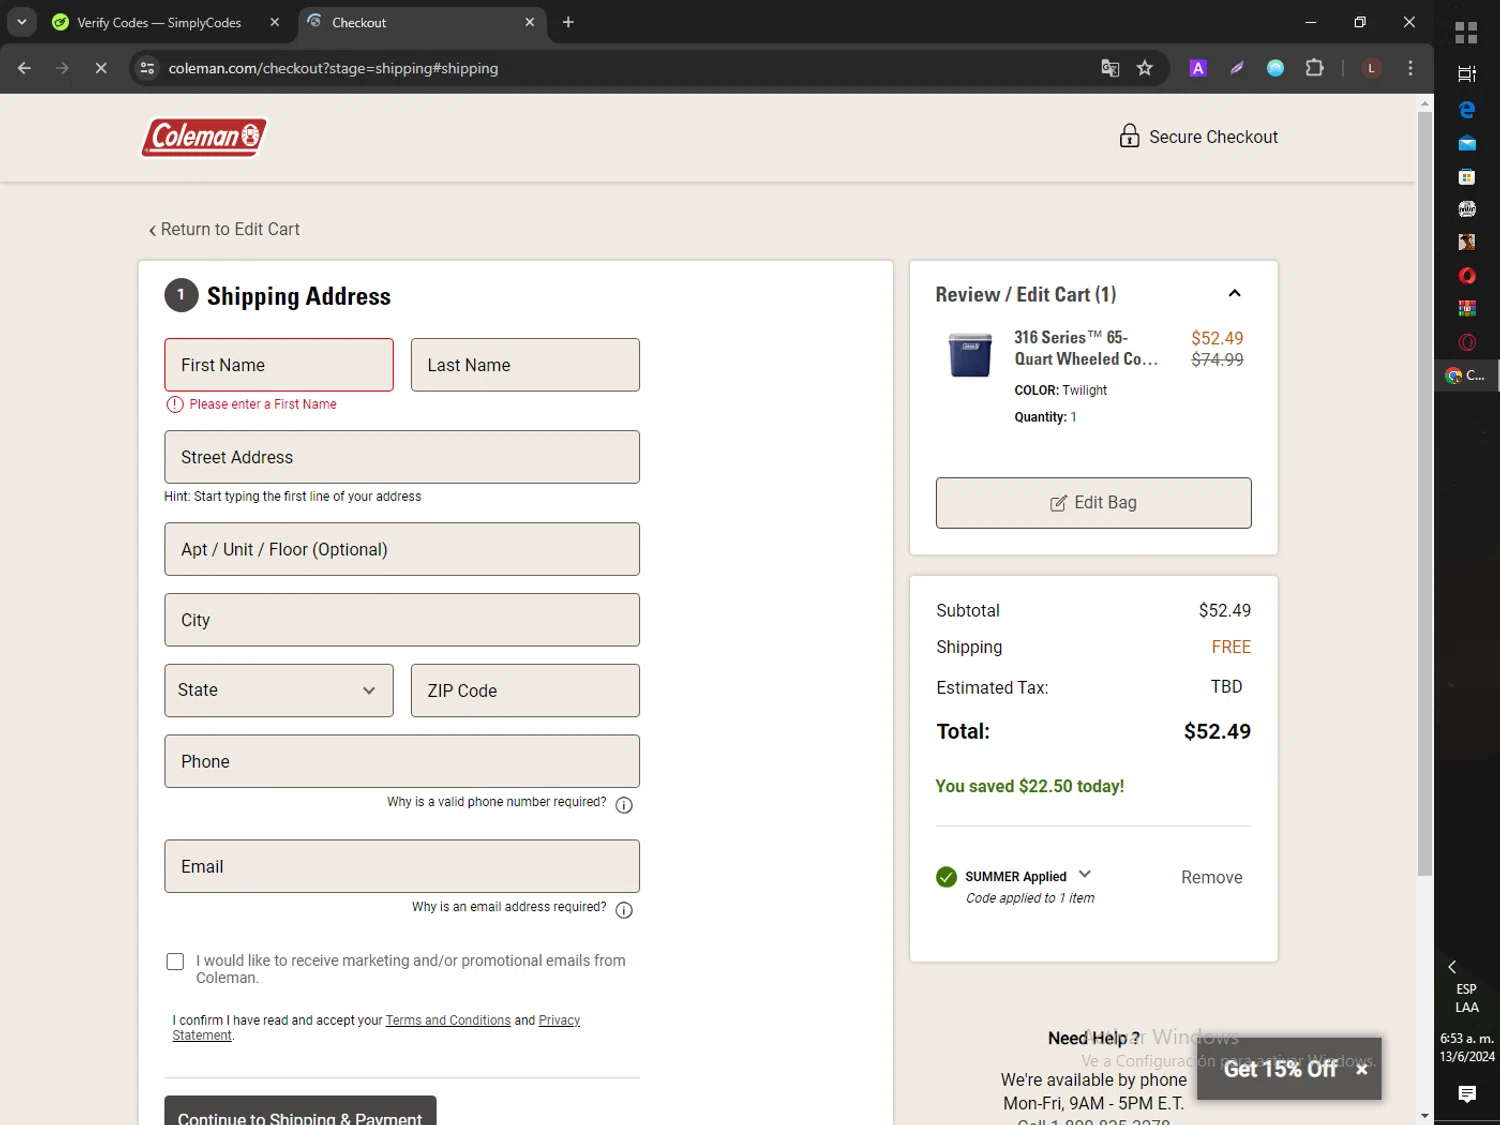This screenshot has height=1125, width=1500.
Task: Click the red Opera icon in sidebar
Action: click(x=1467, y=276)
